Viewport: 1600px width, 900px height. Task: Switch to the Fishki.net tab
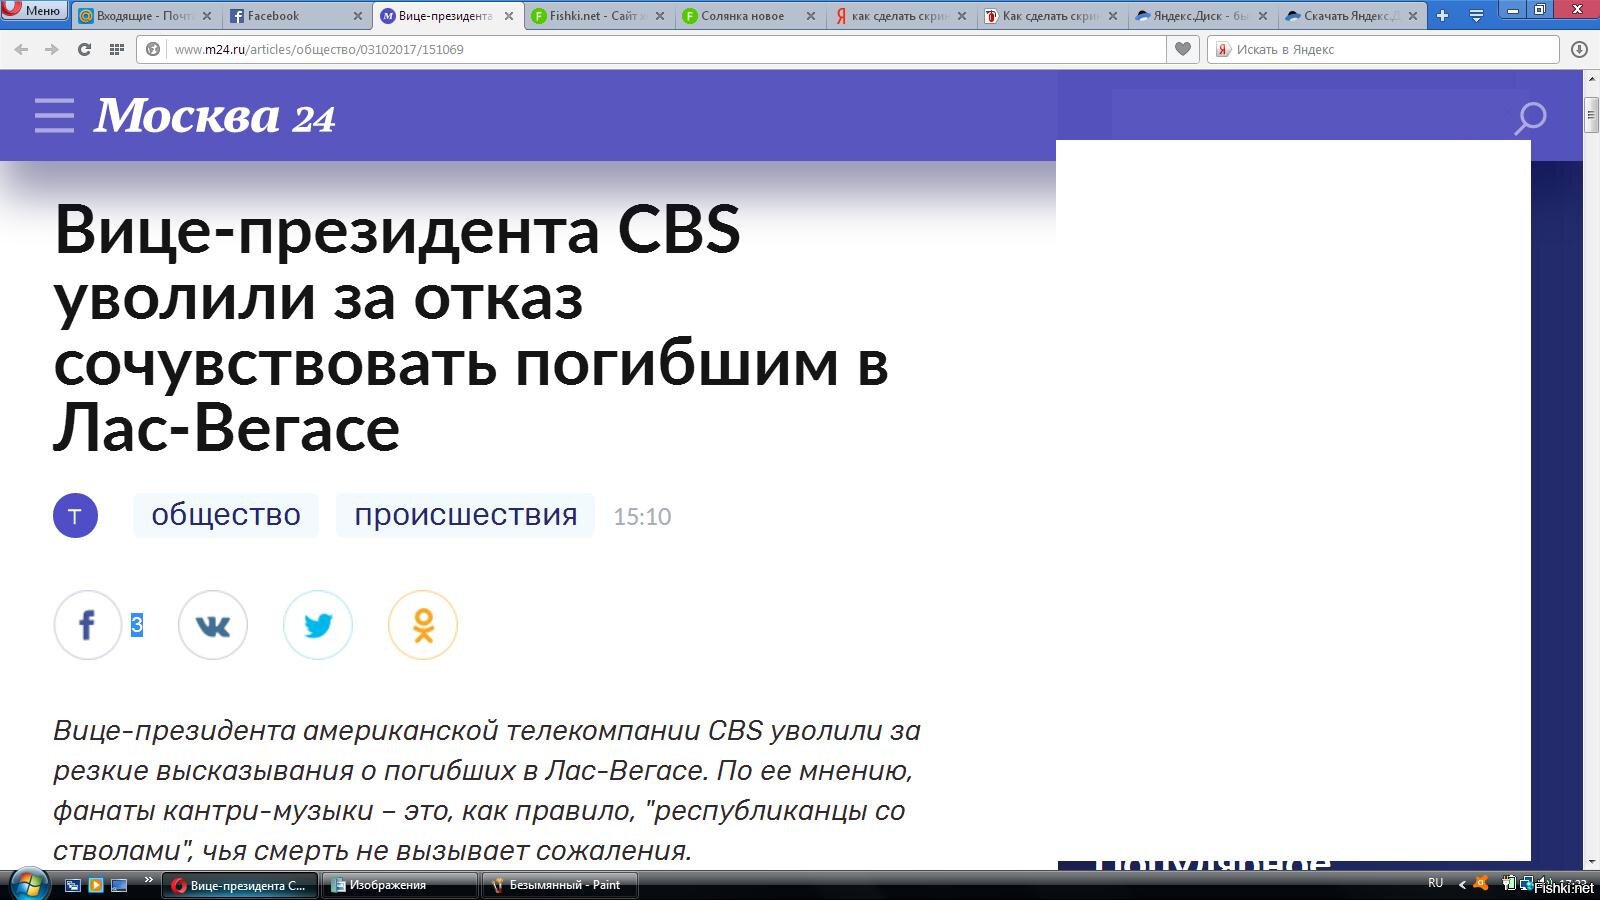597,16
